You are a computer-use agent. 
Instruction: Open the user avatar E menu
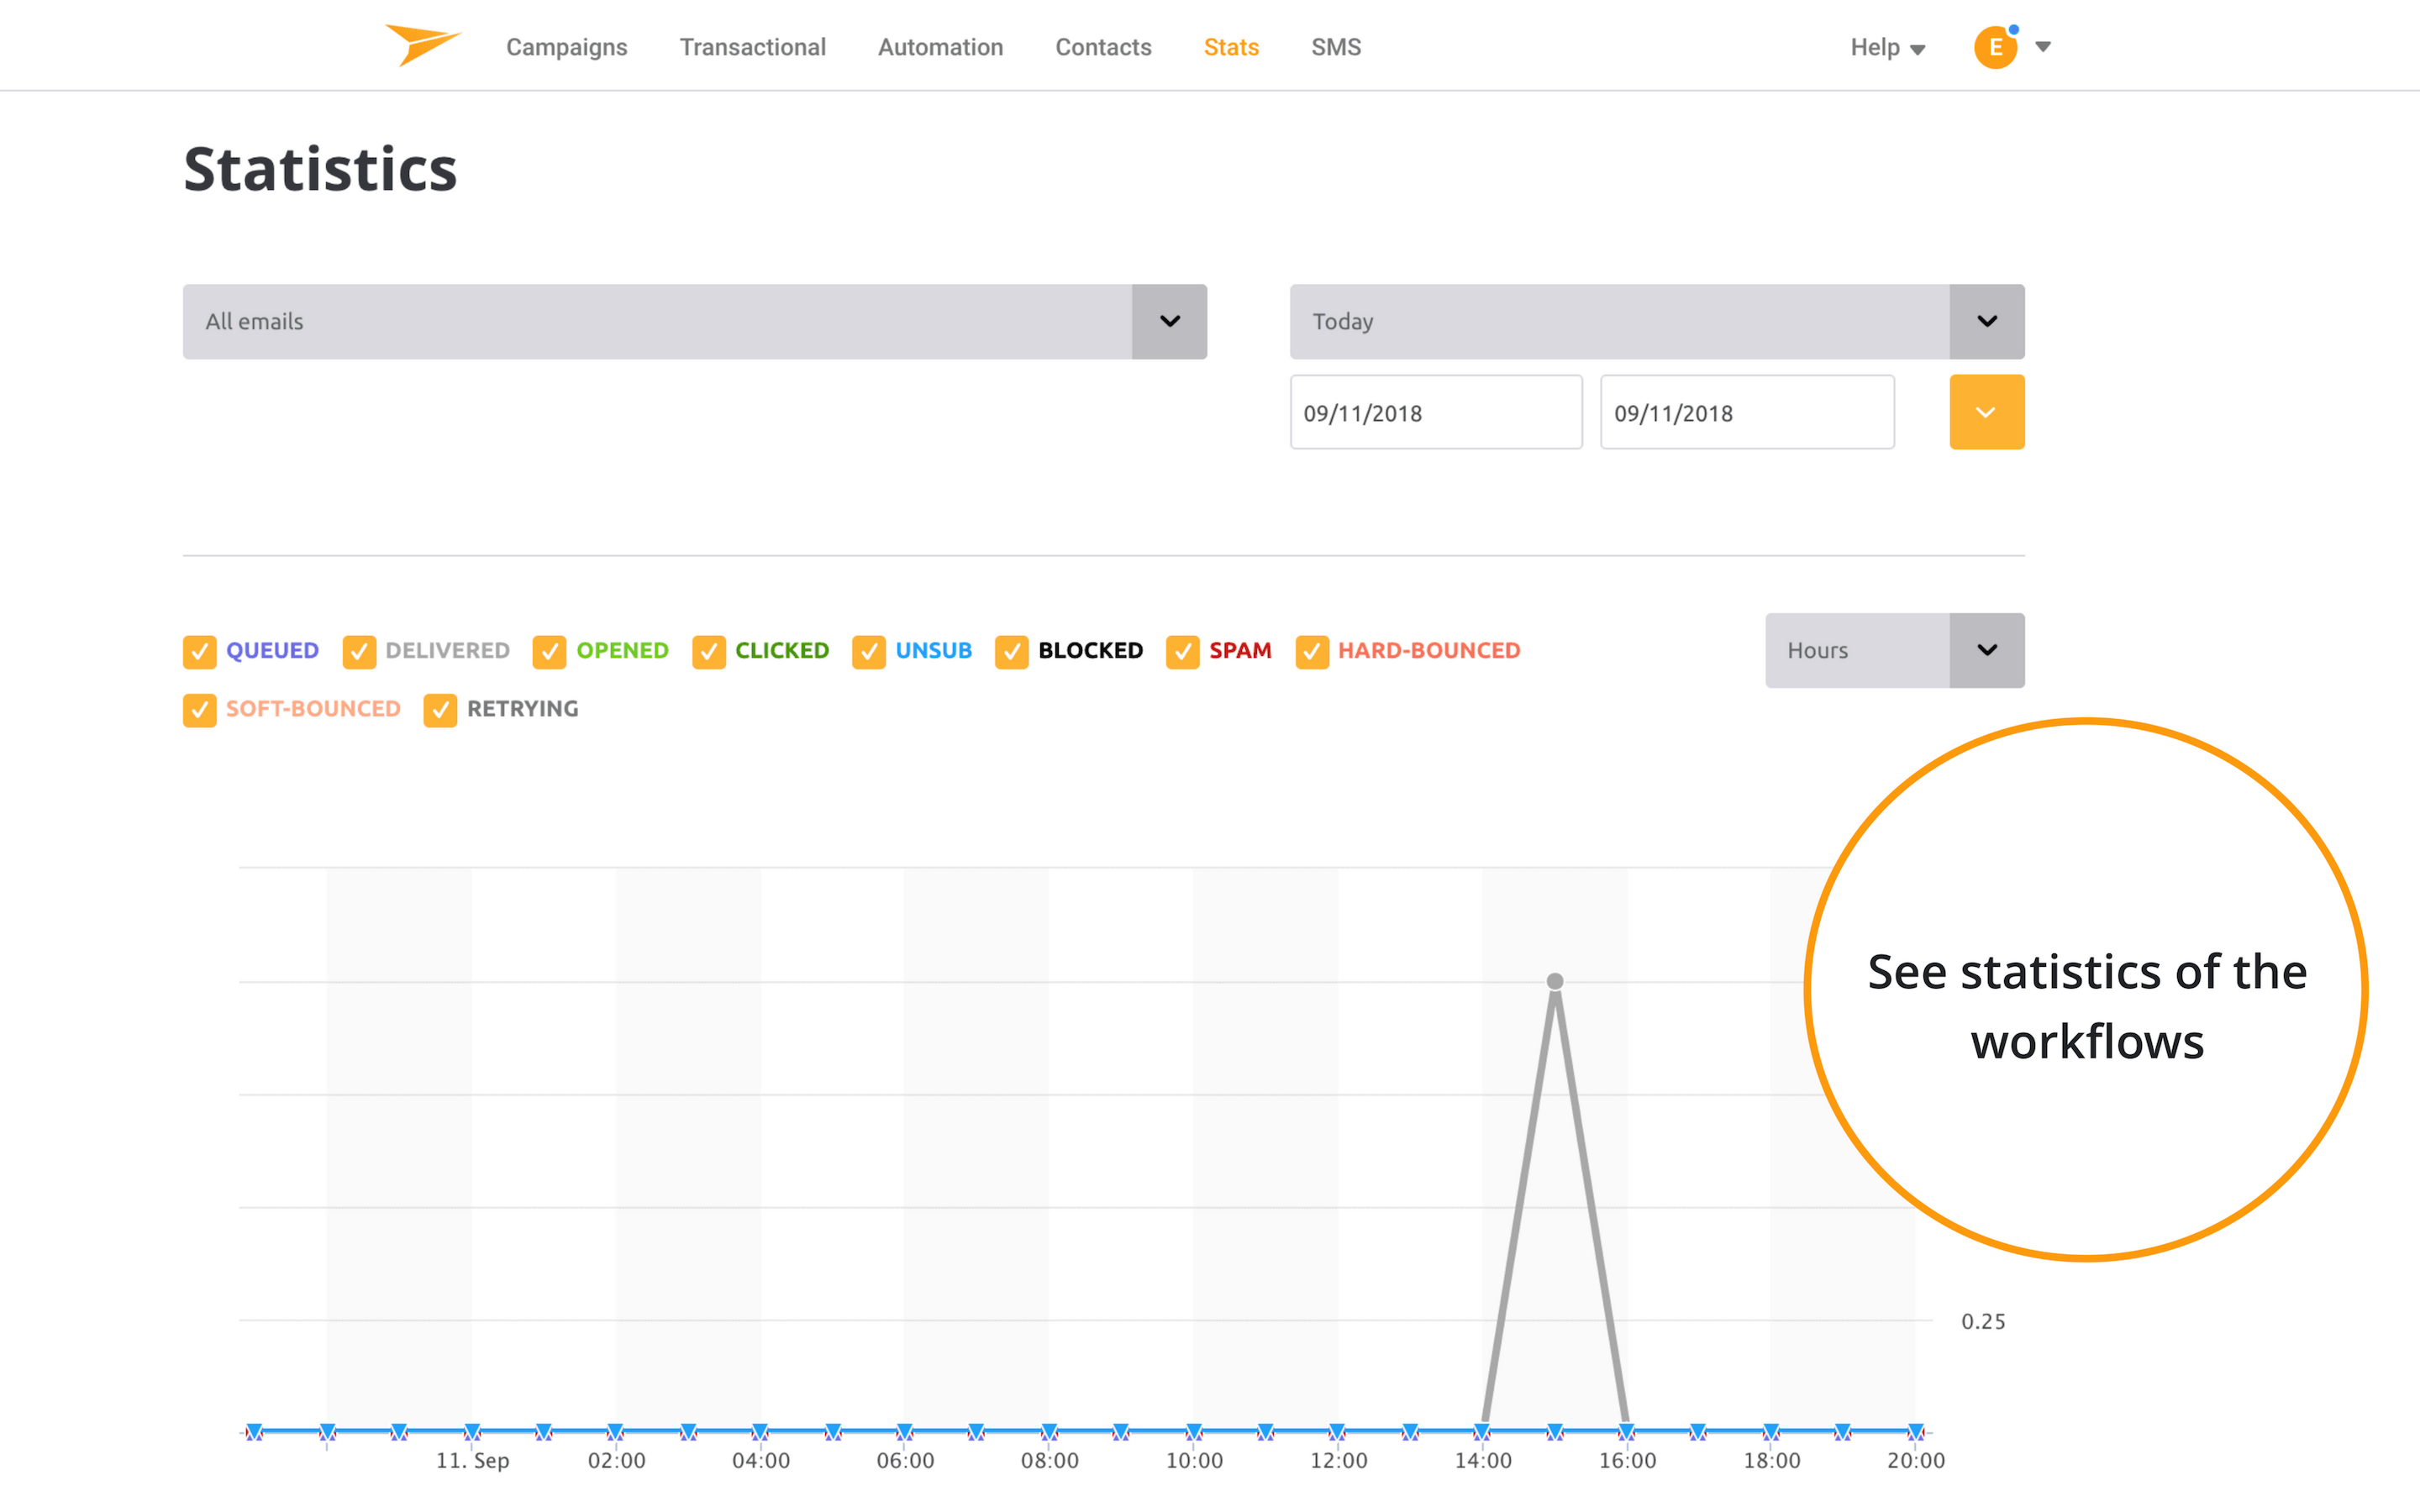click(x=1995, y=47)
